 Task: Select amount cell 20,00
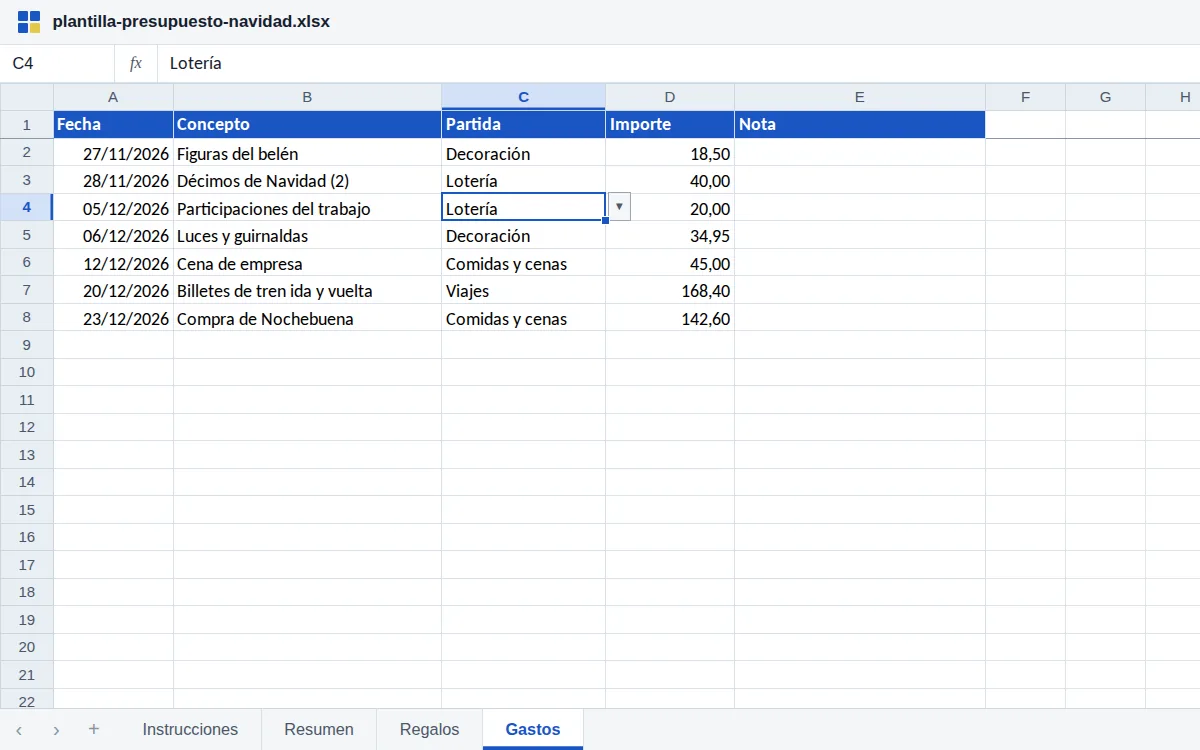(x=670, y=208)
